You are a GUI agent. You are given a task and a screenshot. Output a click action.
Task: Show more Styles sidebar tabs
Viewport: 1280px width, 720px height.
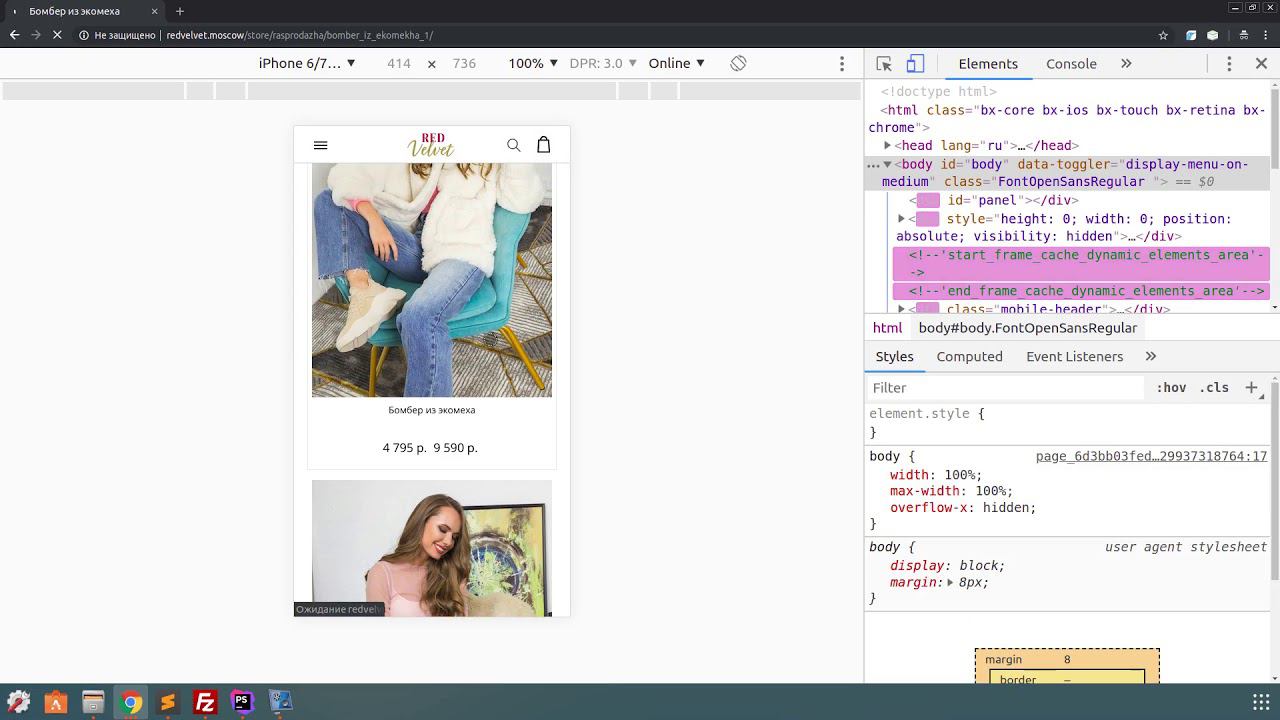[1151, 356]
